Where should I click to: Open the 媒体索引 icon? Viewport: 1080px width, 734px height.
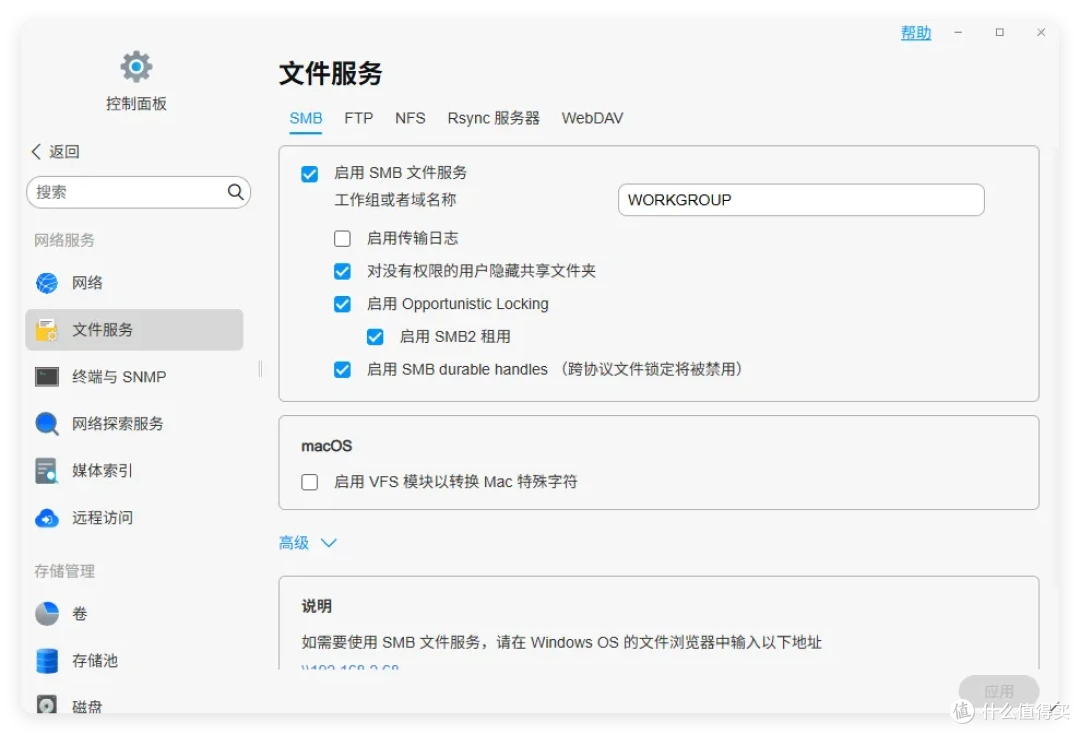tap(47, 471)
